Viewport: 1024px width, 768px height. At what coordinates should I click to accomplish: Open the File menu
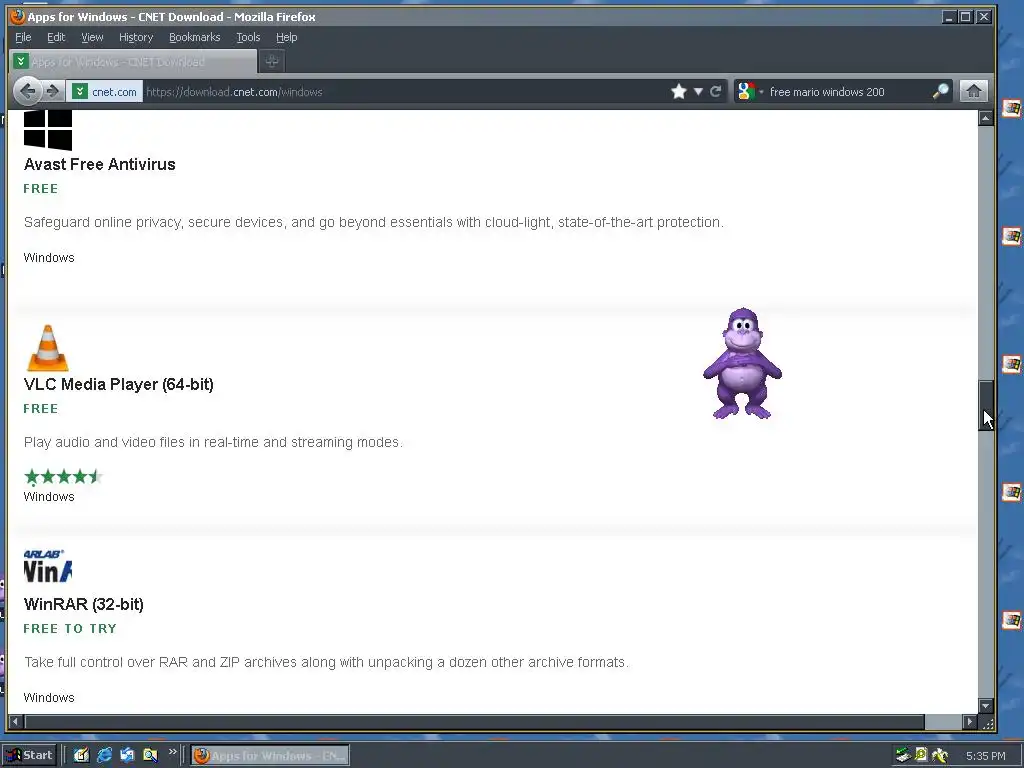(x=23, y=37)
